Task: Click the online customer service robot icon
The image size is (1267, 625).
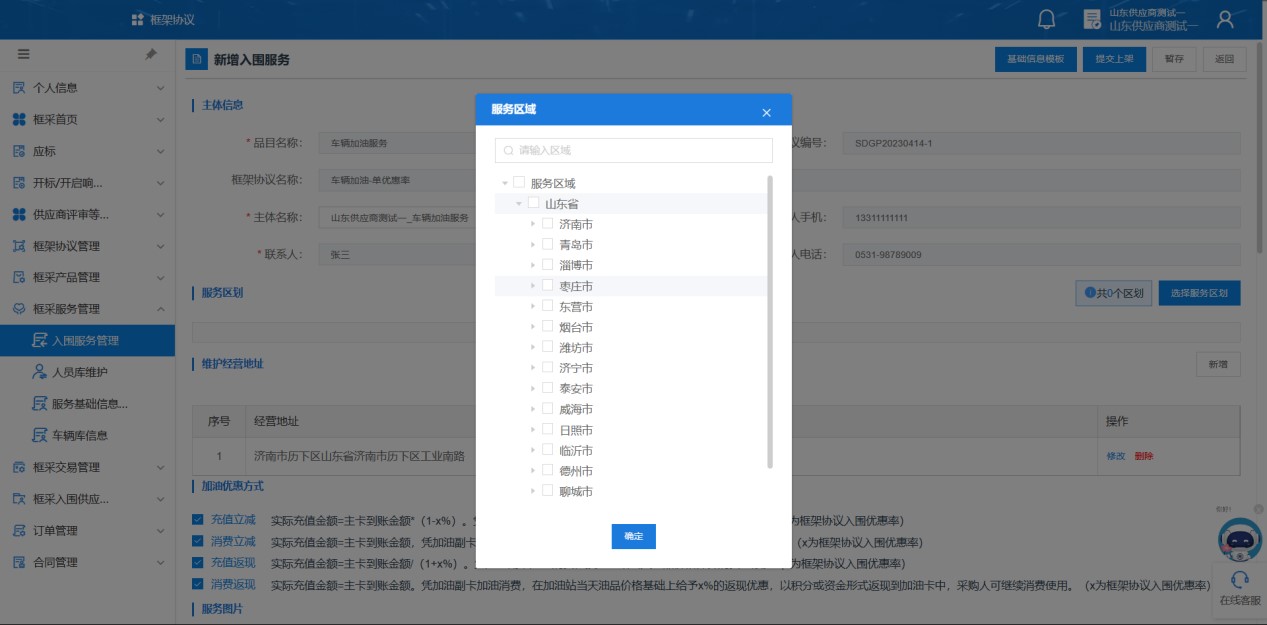Action: [1239, 540]
